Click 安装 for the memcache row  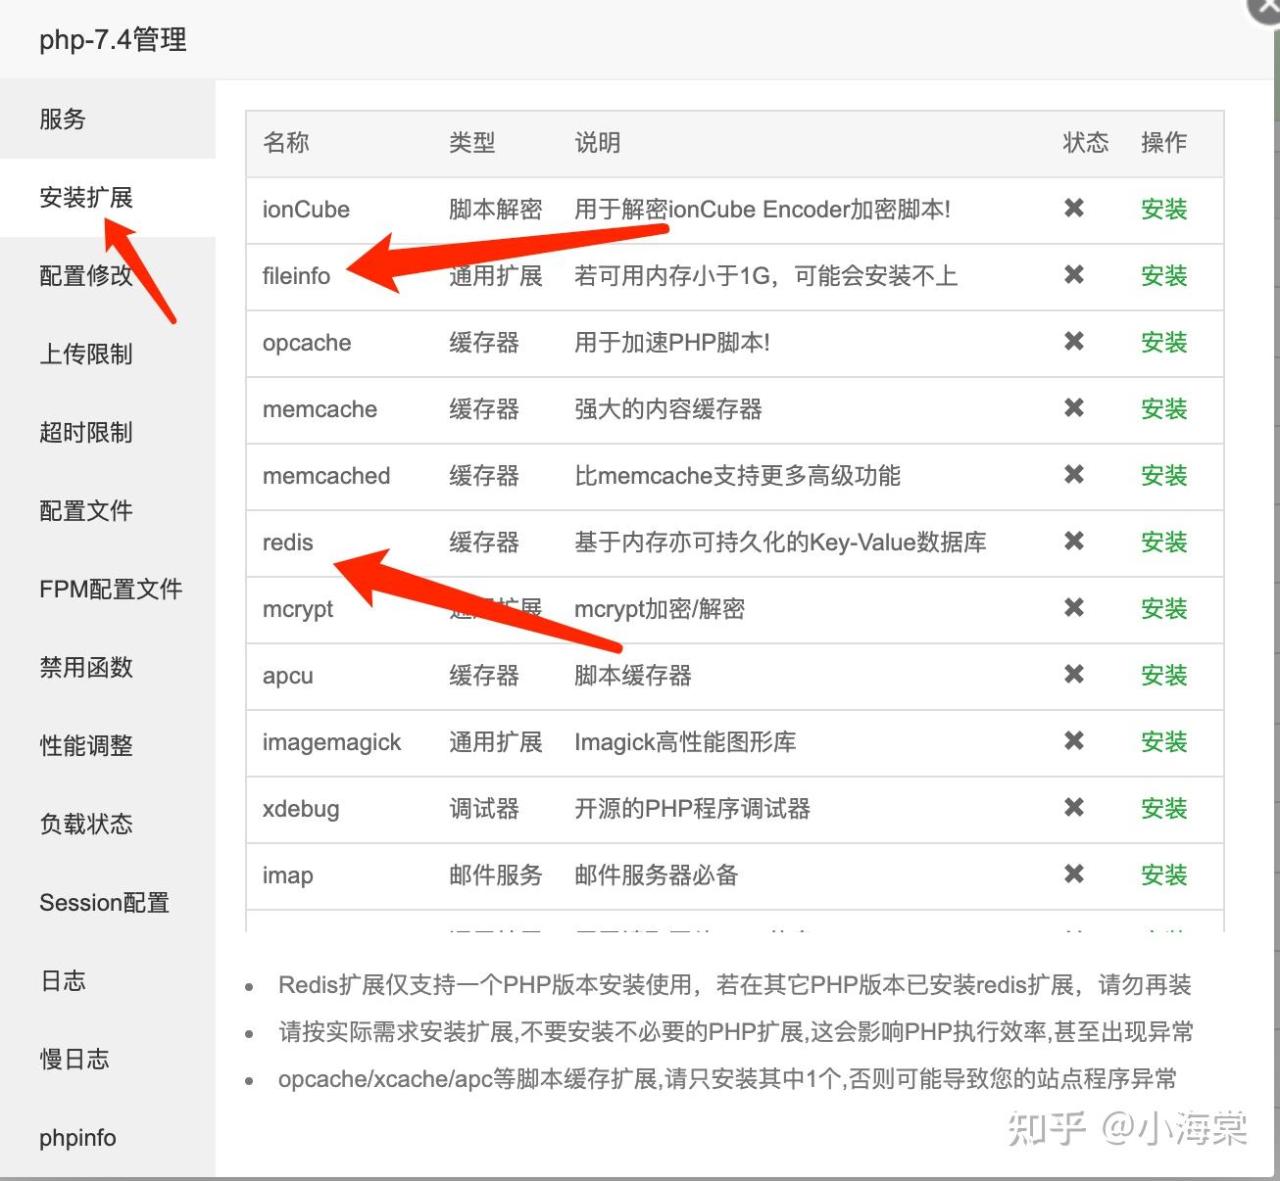1163,409
